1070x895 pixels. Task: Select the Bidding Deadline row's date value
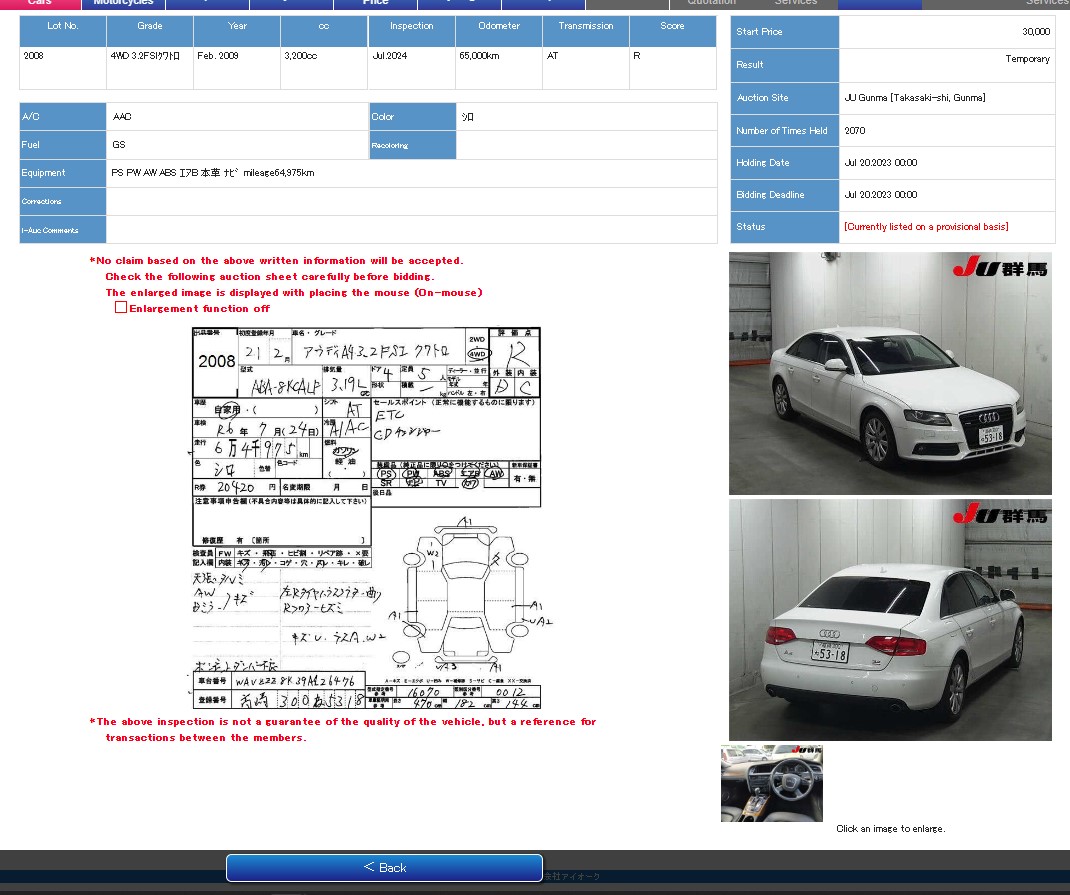click(880, 194)
